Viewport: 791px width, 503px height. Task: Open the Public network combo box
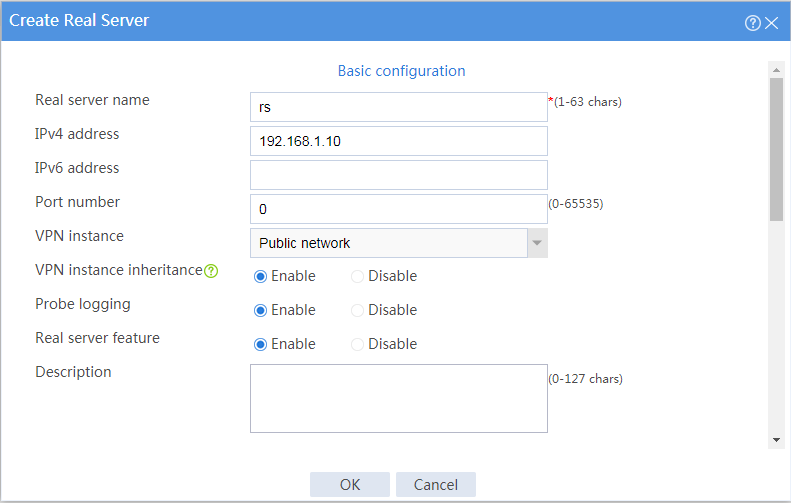(399, 243)
